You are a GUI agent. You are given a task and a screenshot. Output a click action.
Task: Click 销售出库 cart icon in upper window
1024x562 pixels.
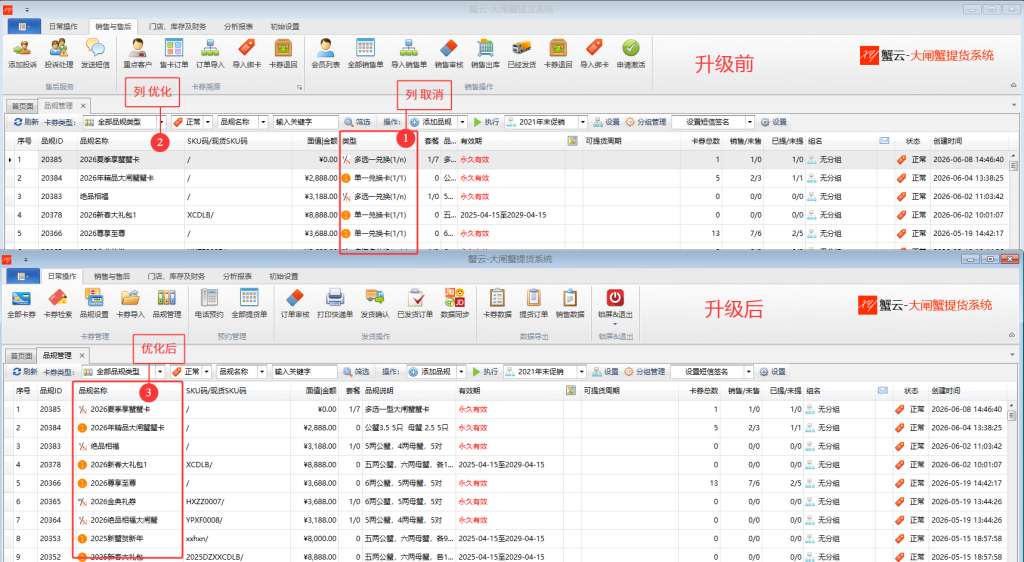click(x=485, y=48)
